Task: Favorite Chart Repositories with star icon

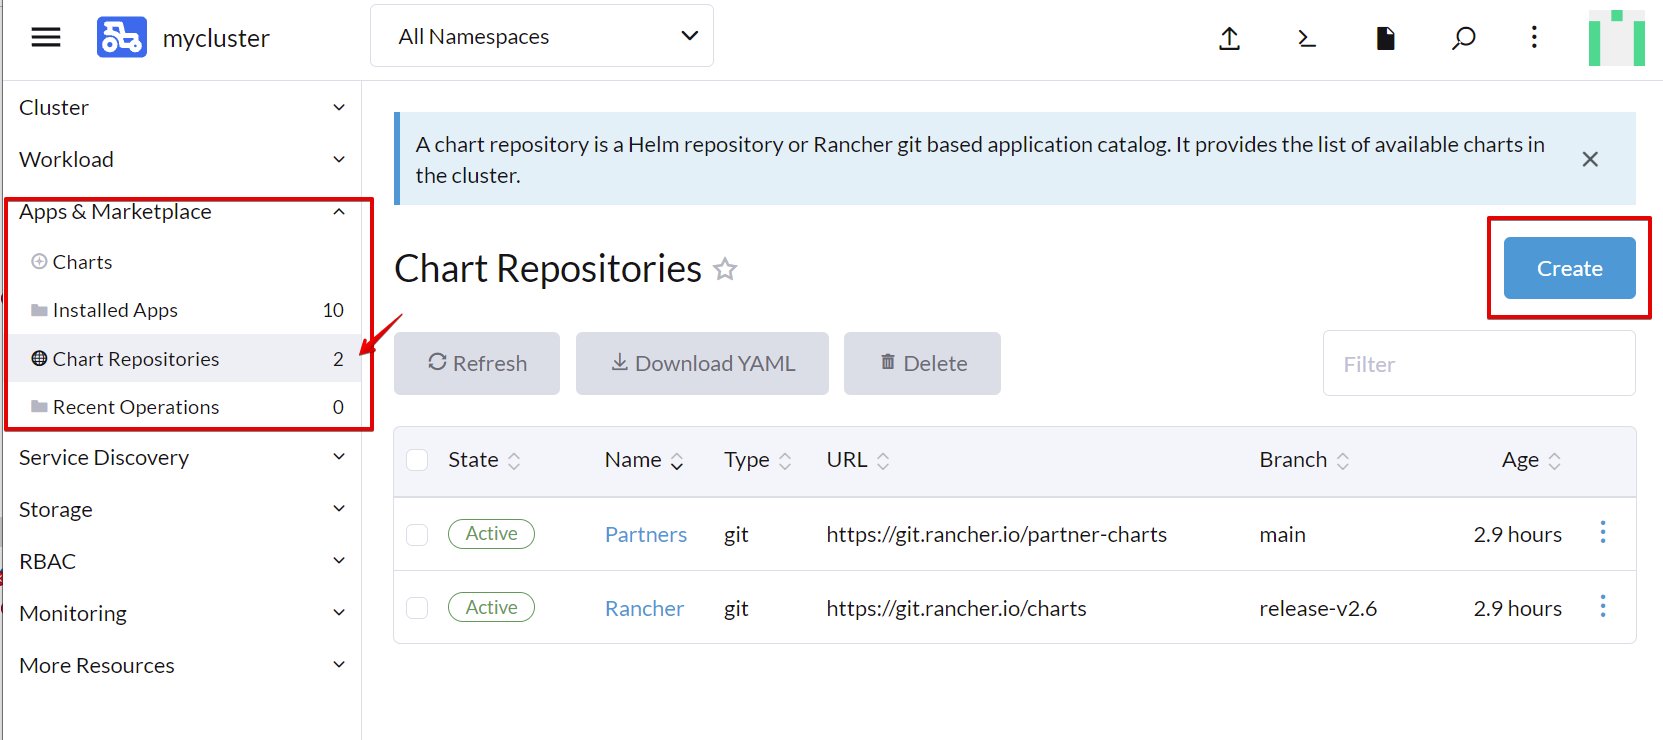Action: tap(725, 269)
